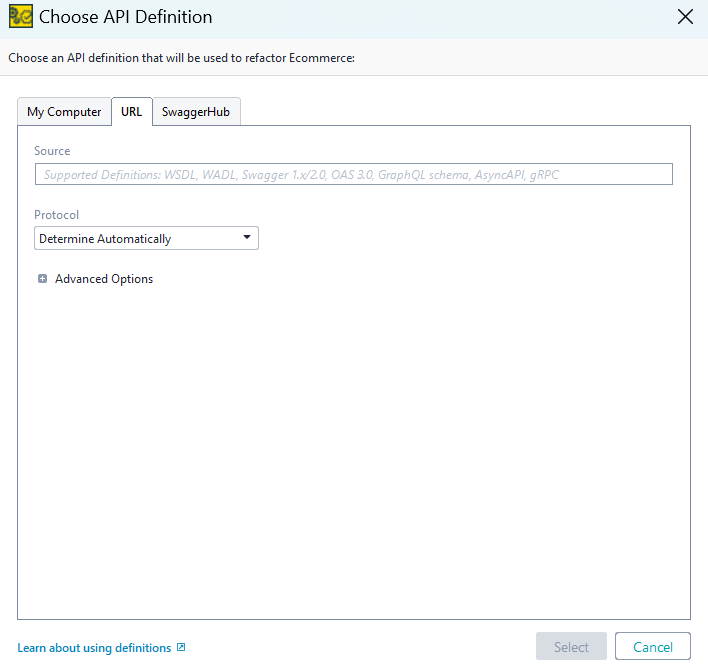This screenshot has width=708, height=665.
Task: Close the Choose API Definition dialog
Action: coord(685,17)
